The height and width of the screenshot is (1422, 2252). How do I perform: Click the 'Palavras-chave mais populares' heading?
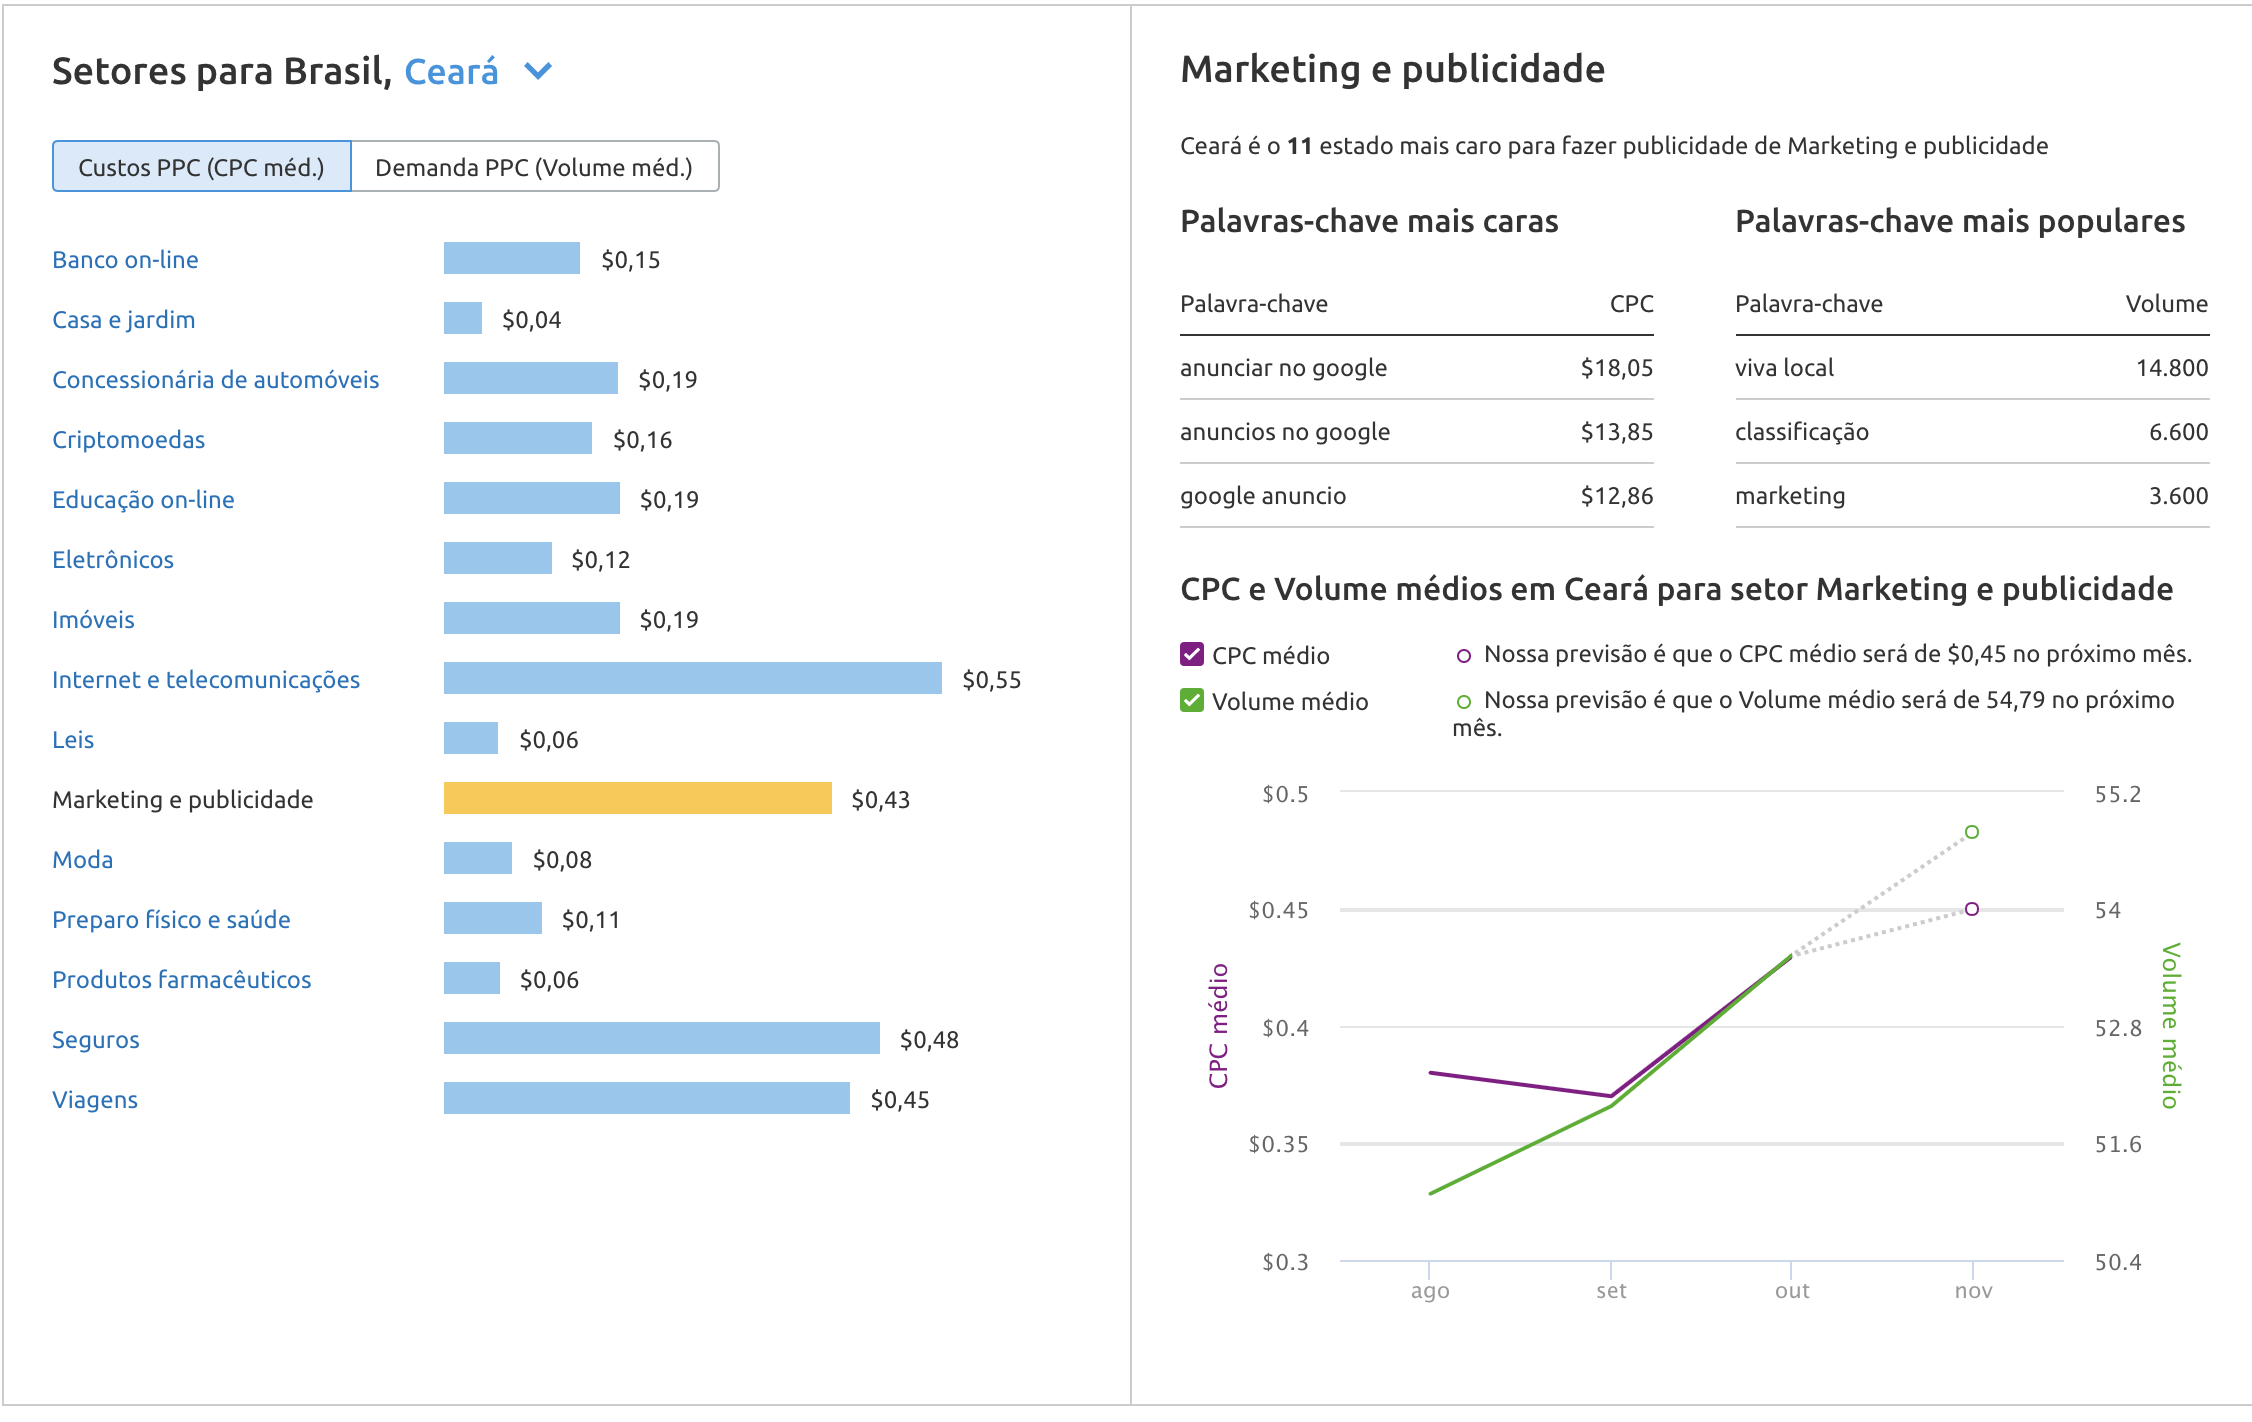(1960, 221)
